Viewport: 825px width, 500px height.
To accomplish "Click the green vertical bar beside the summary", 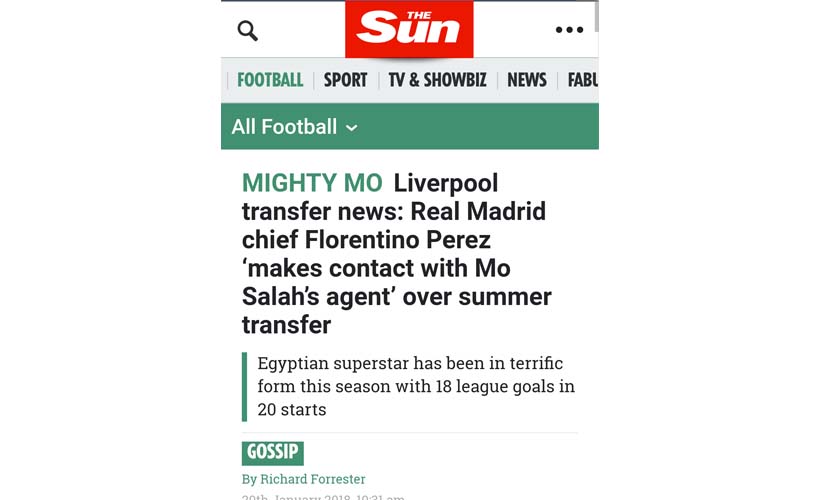I will (245, 386).
